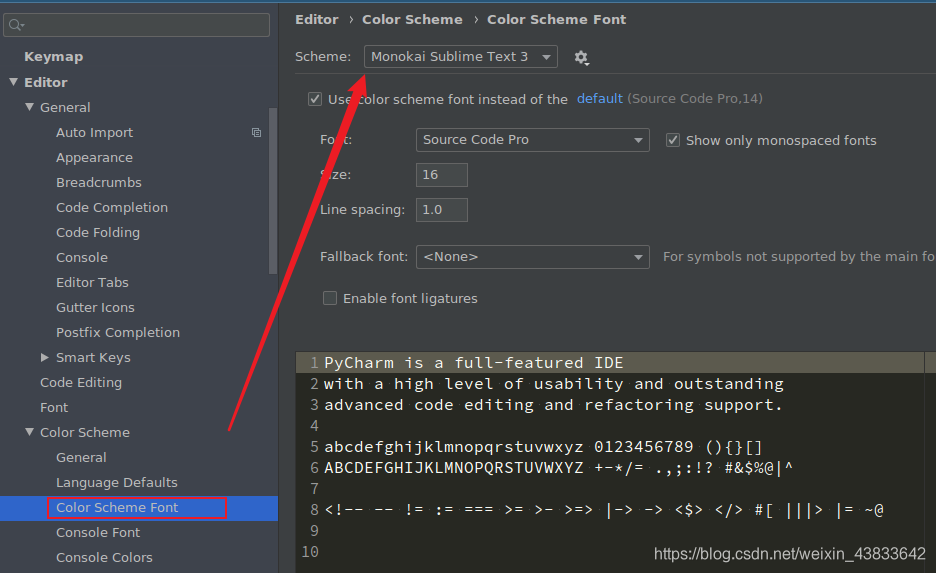Open Console Font settings page
This screenshot has height=573, width=936.
[x=98, y=532]
